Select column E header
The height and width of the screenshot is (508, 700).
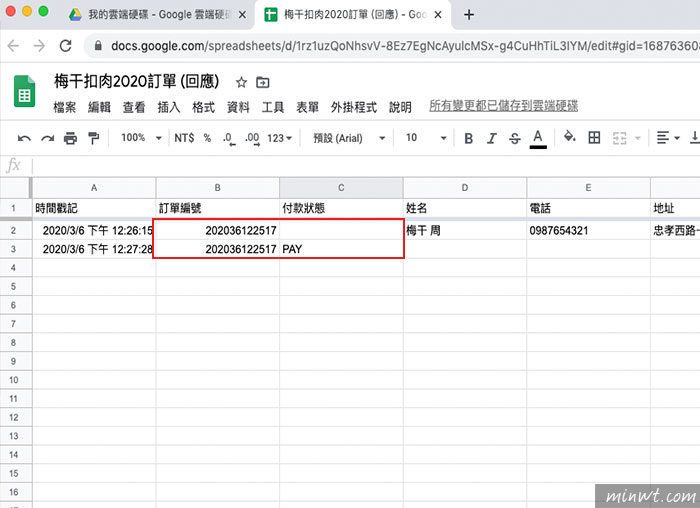(x=588, y=188)
